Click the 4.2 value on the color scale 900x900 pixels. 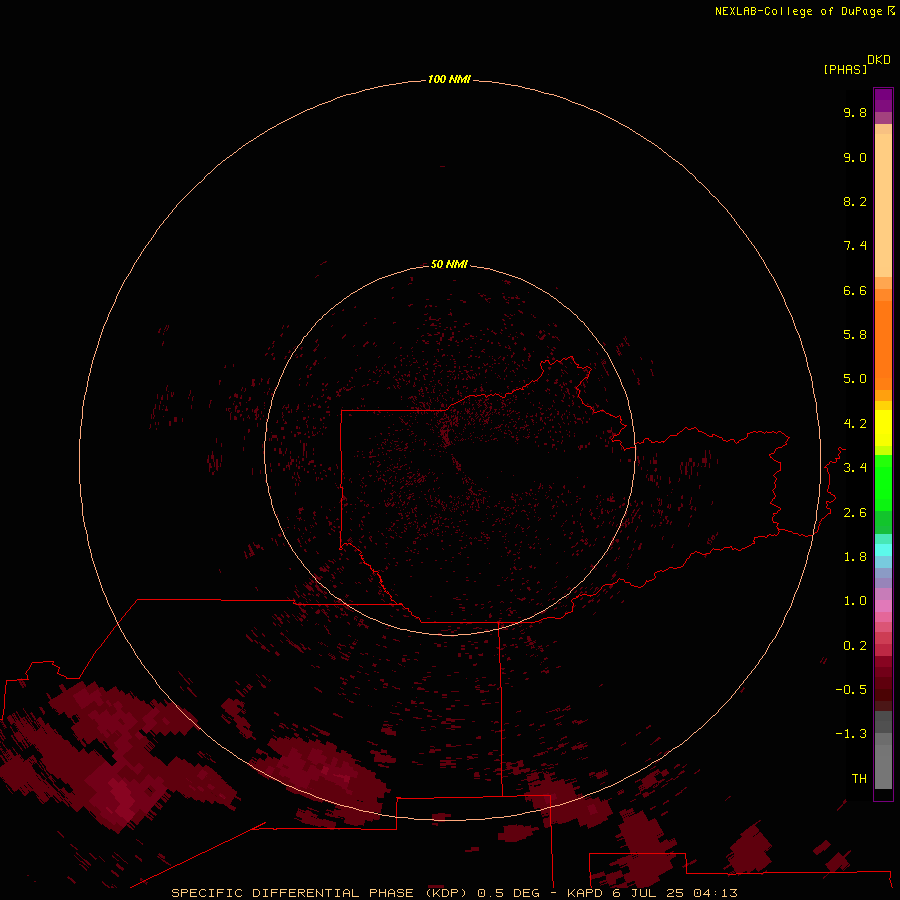[x=855, y=424]
